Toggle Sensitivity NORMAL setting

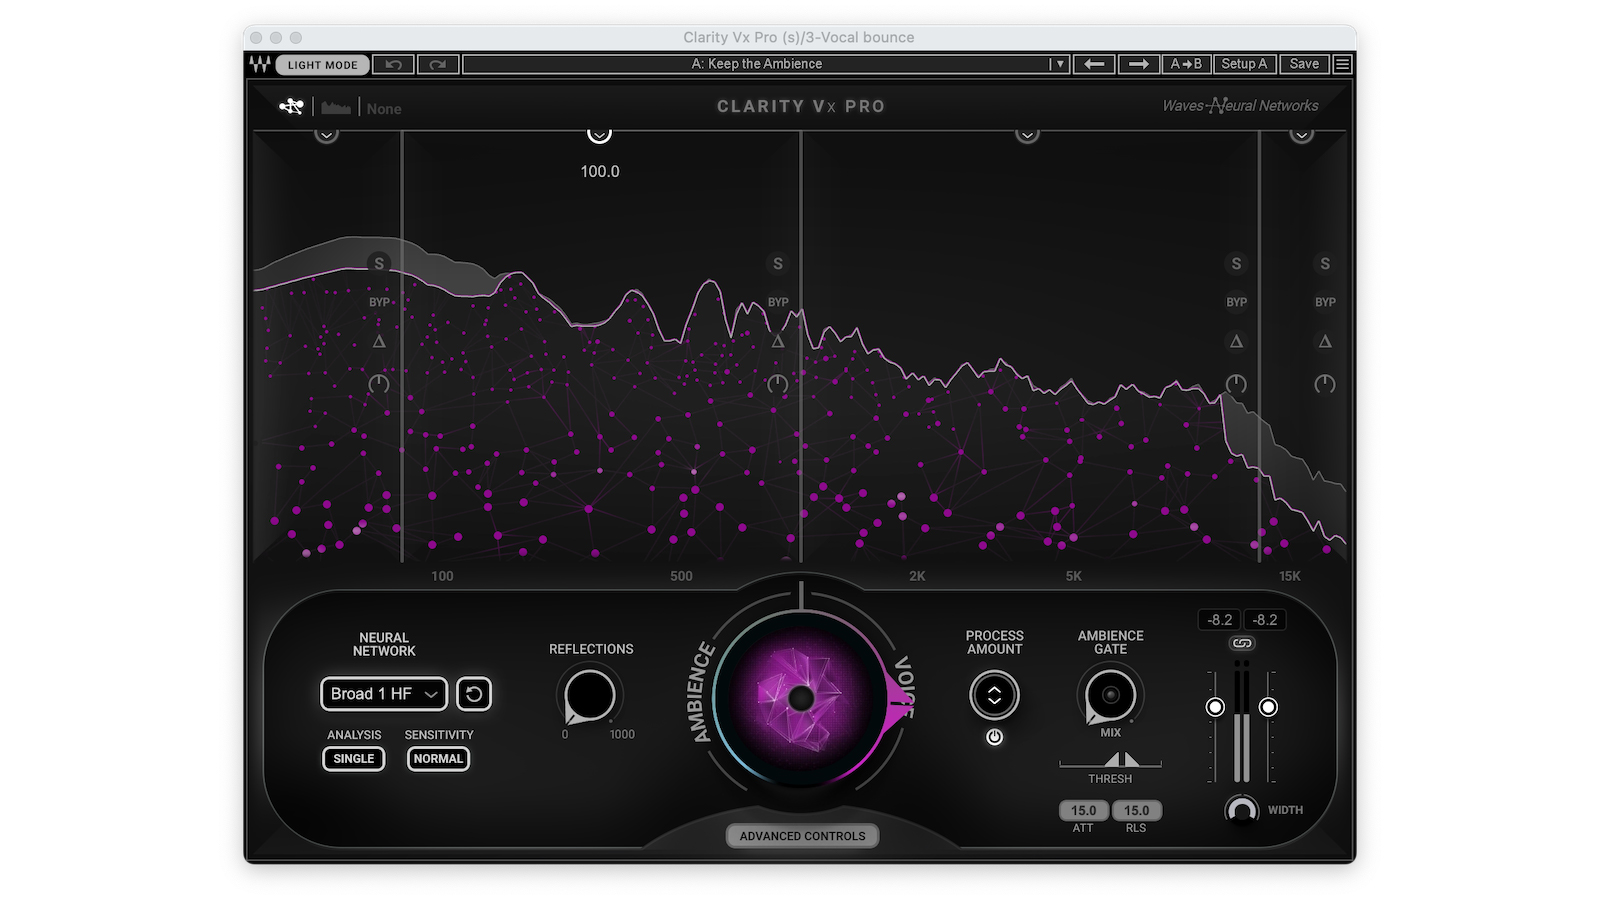point(438,759)
